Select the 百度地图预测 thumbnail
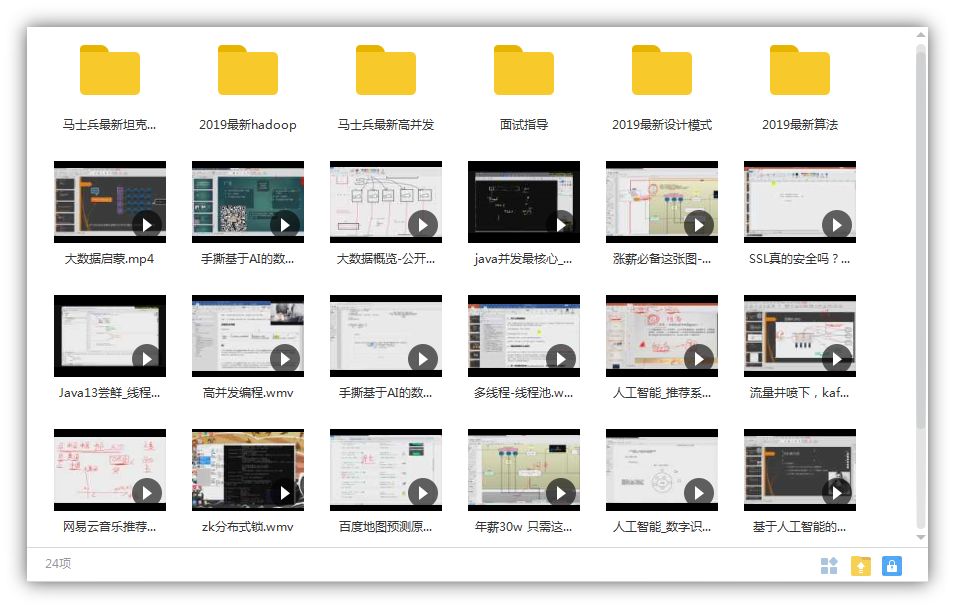The width and height of the screenshot is (956, 610). click(385, 469)
